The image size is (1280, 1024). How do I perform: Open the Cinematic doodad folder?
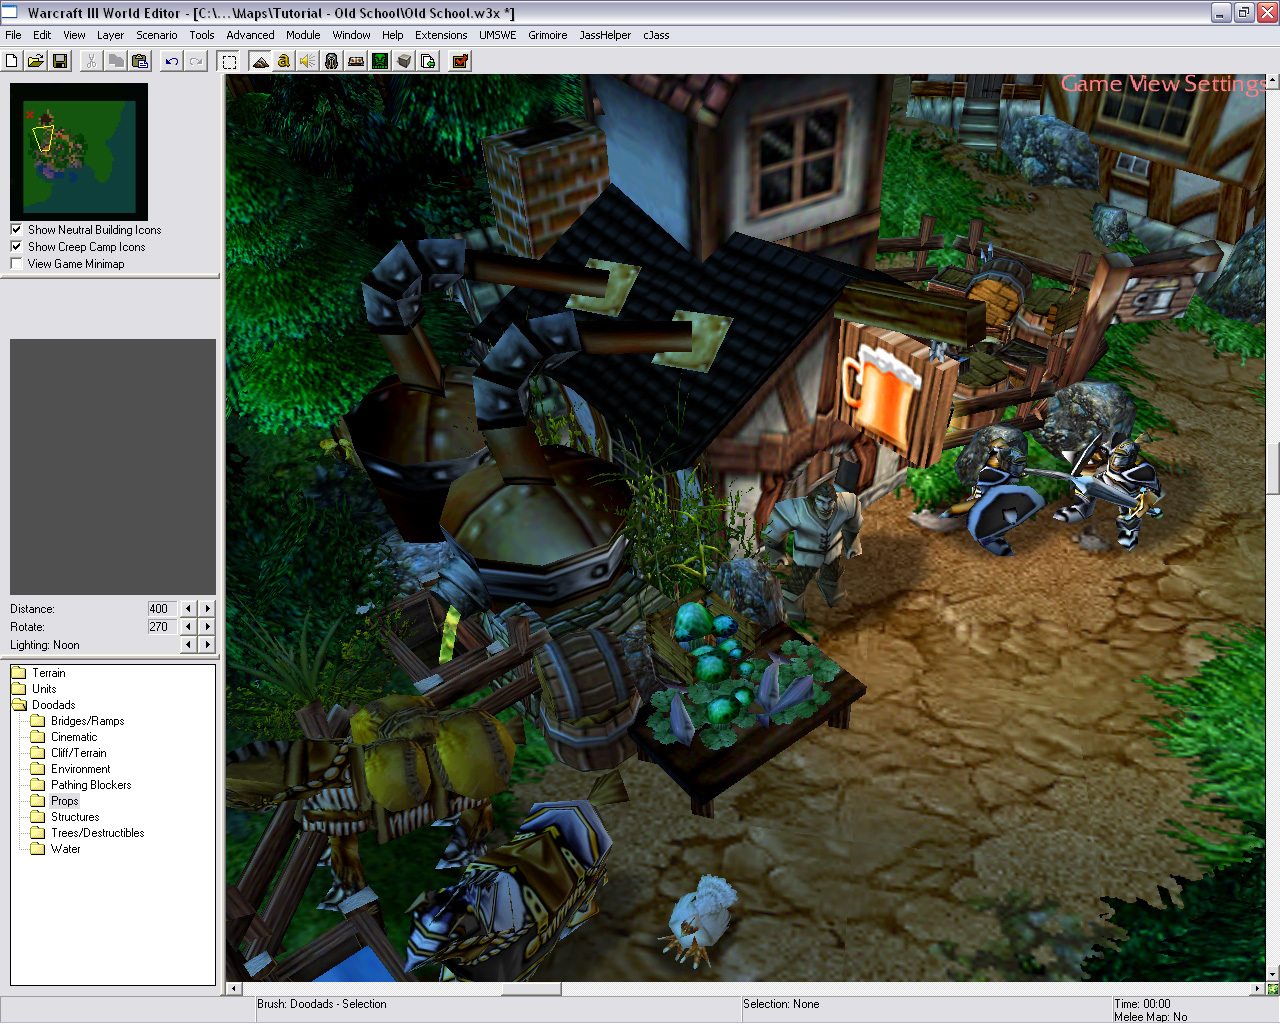coord(74,737)
